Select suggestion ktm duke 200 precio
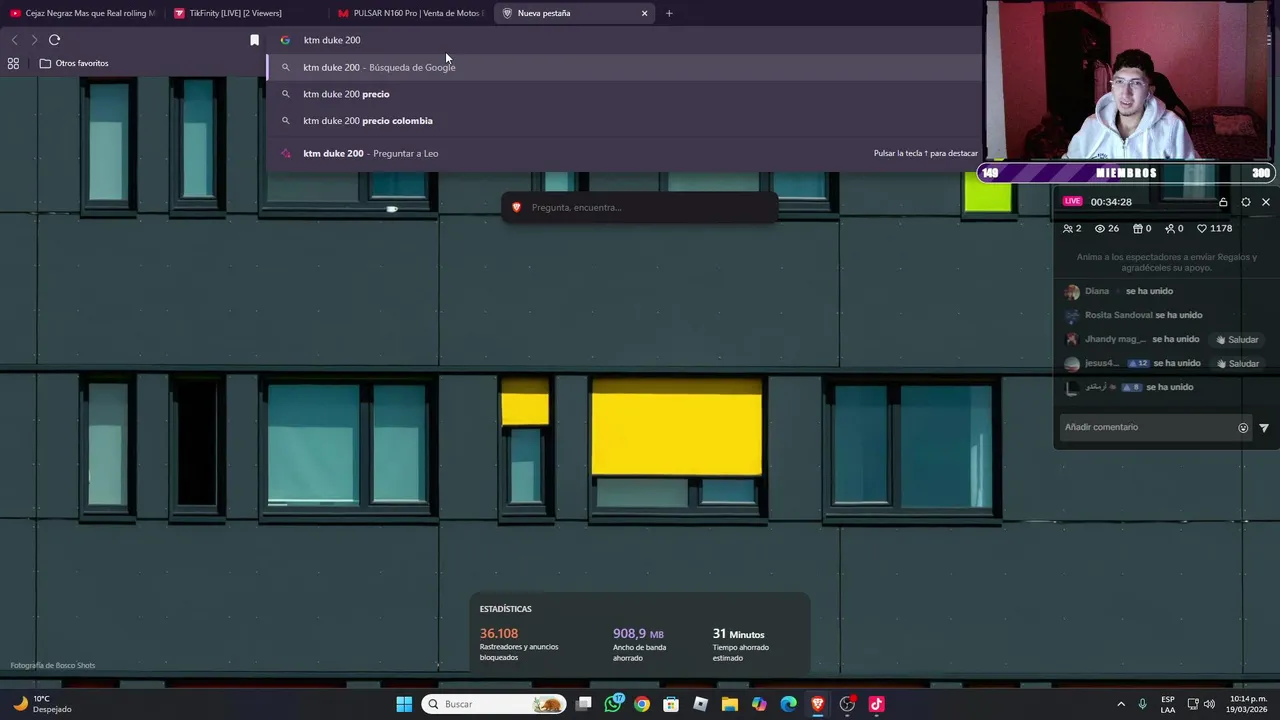The image size is (1280, 720). tap(623, 94)
